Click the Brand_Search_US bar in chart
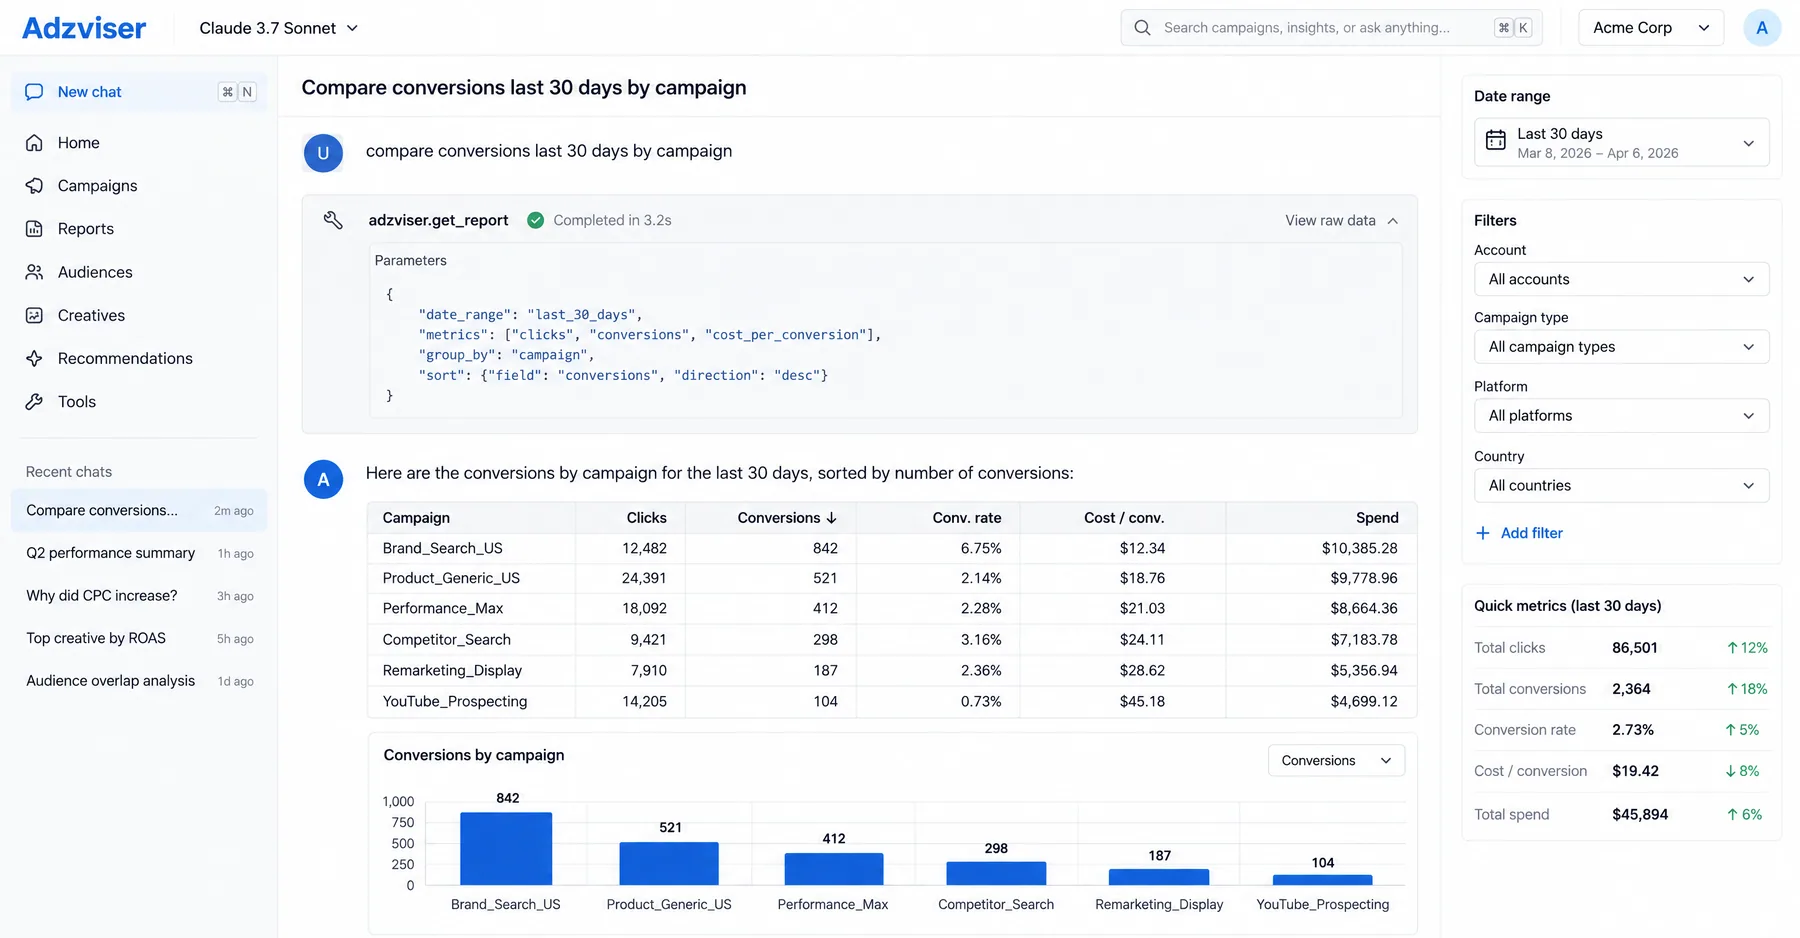 506,849
